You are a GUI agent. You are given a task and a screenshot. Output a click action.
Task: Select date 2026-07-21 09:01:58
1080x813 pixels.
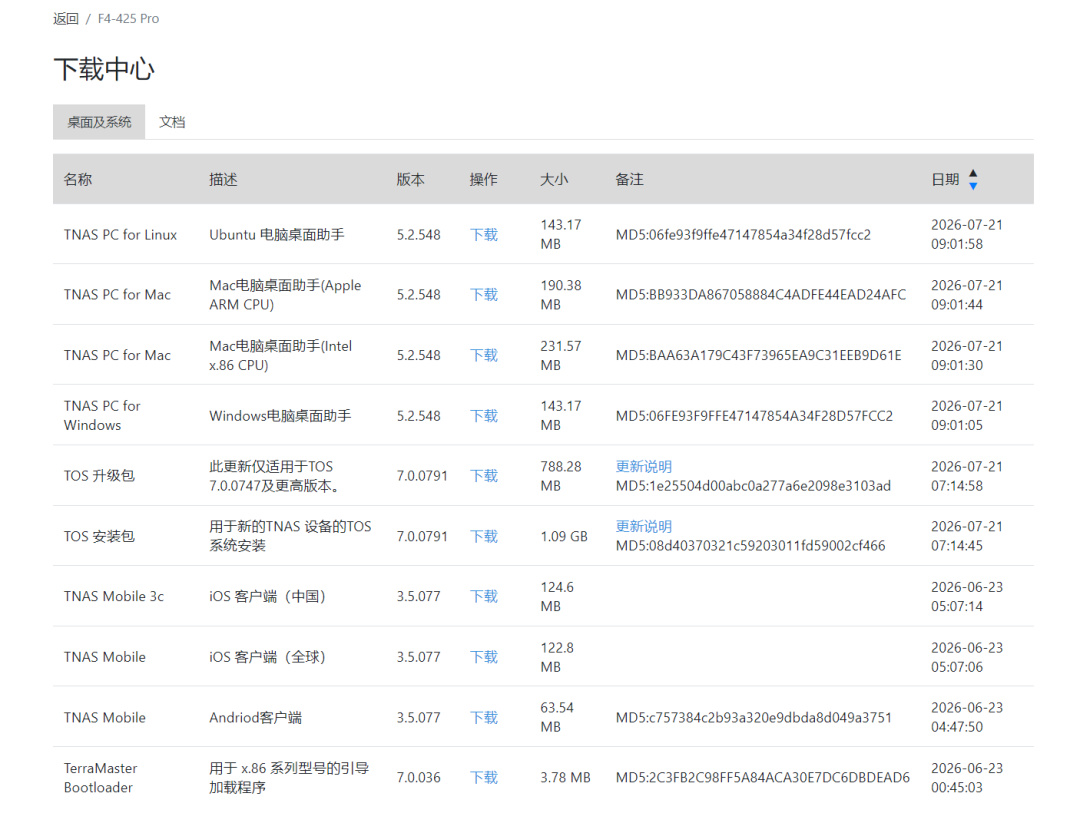coord(967,234)
